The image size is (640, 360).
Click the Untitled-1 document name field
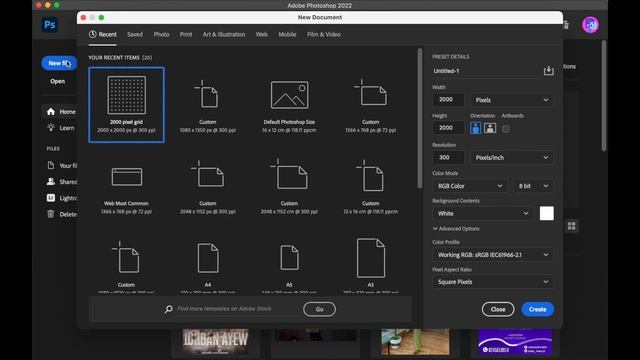[x=486, y=71]
